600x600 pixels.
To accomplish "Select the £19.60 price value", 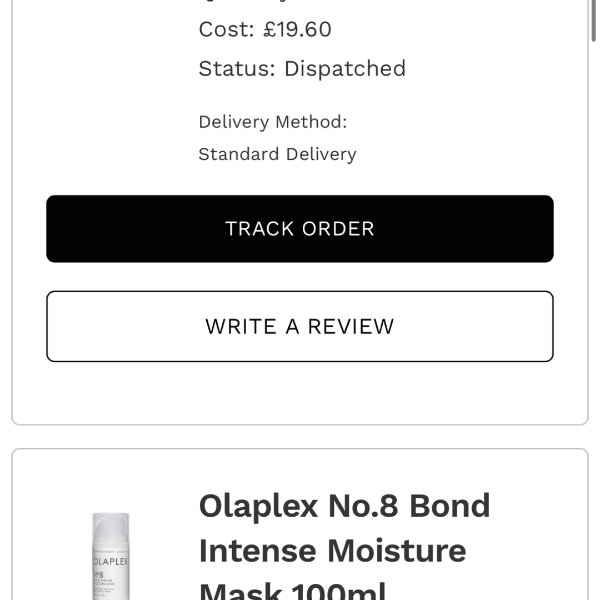I will (298, 29).
